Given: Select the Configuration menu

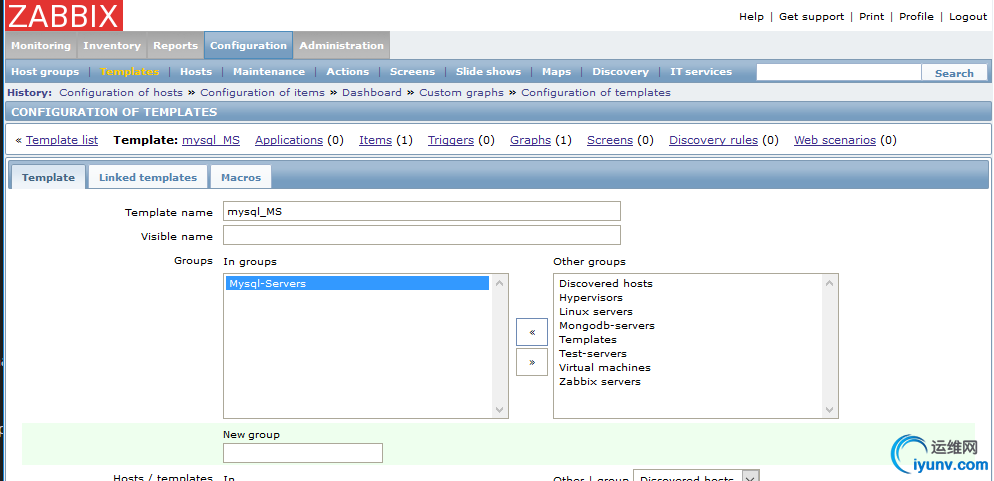Looking at the screenshot, I should (x=248, y=46).
